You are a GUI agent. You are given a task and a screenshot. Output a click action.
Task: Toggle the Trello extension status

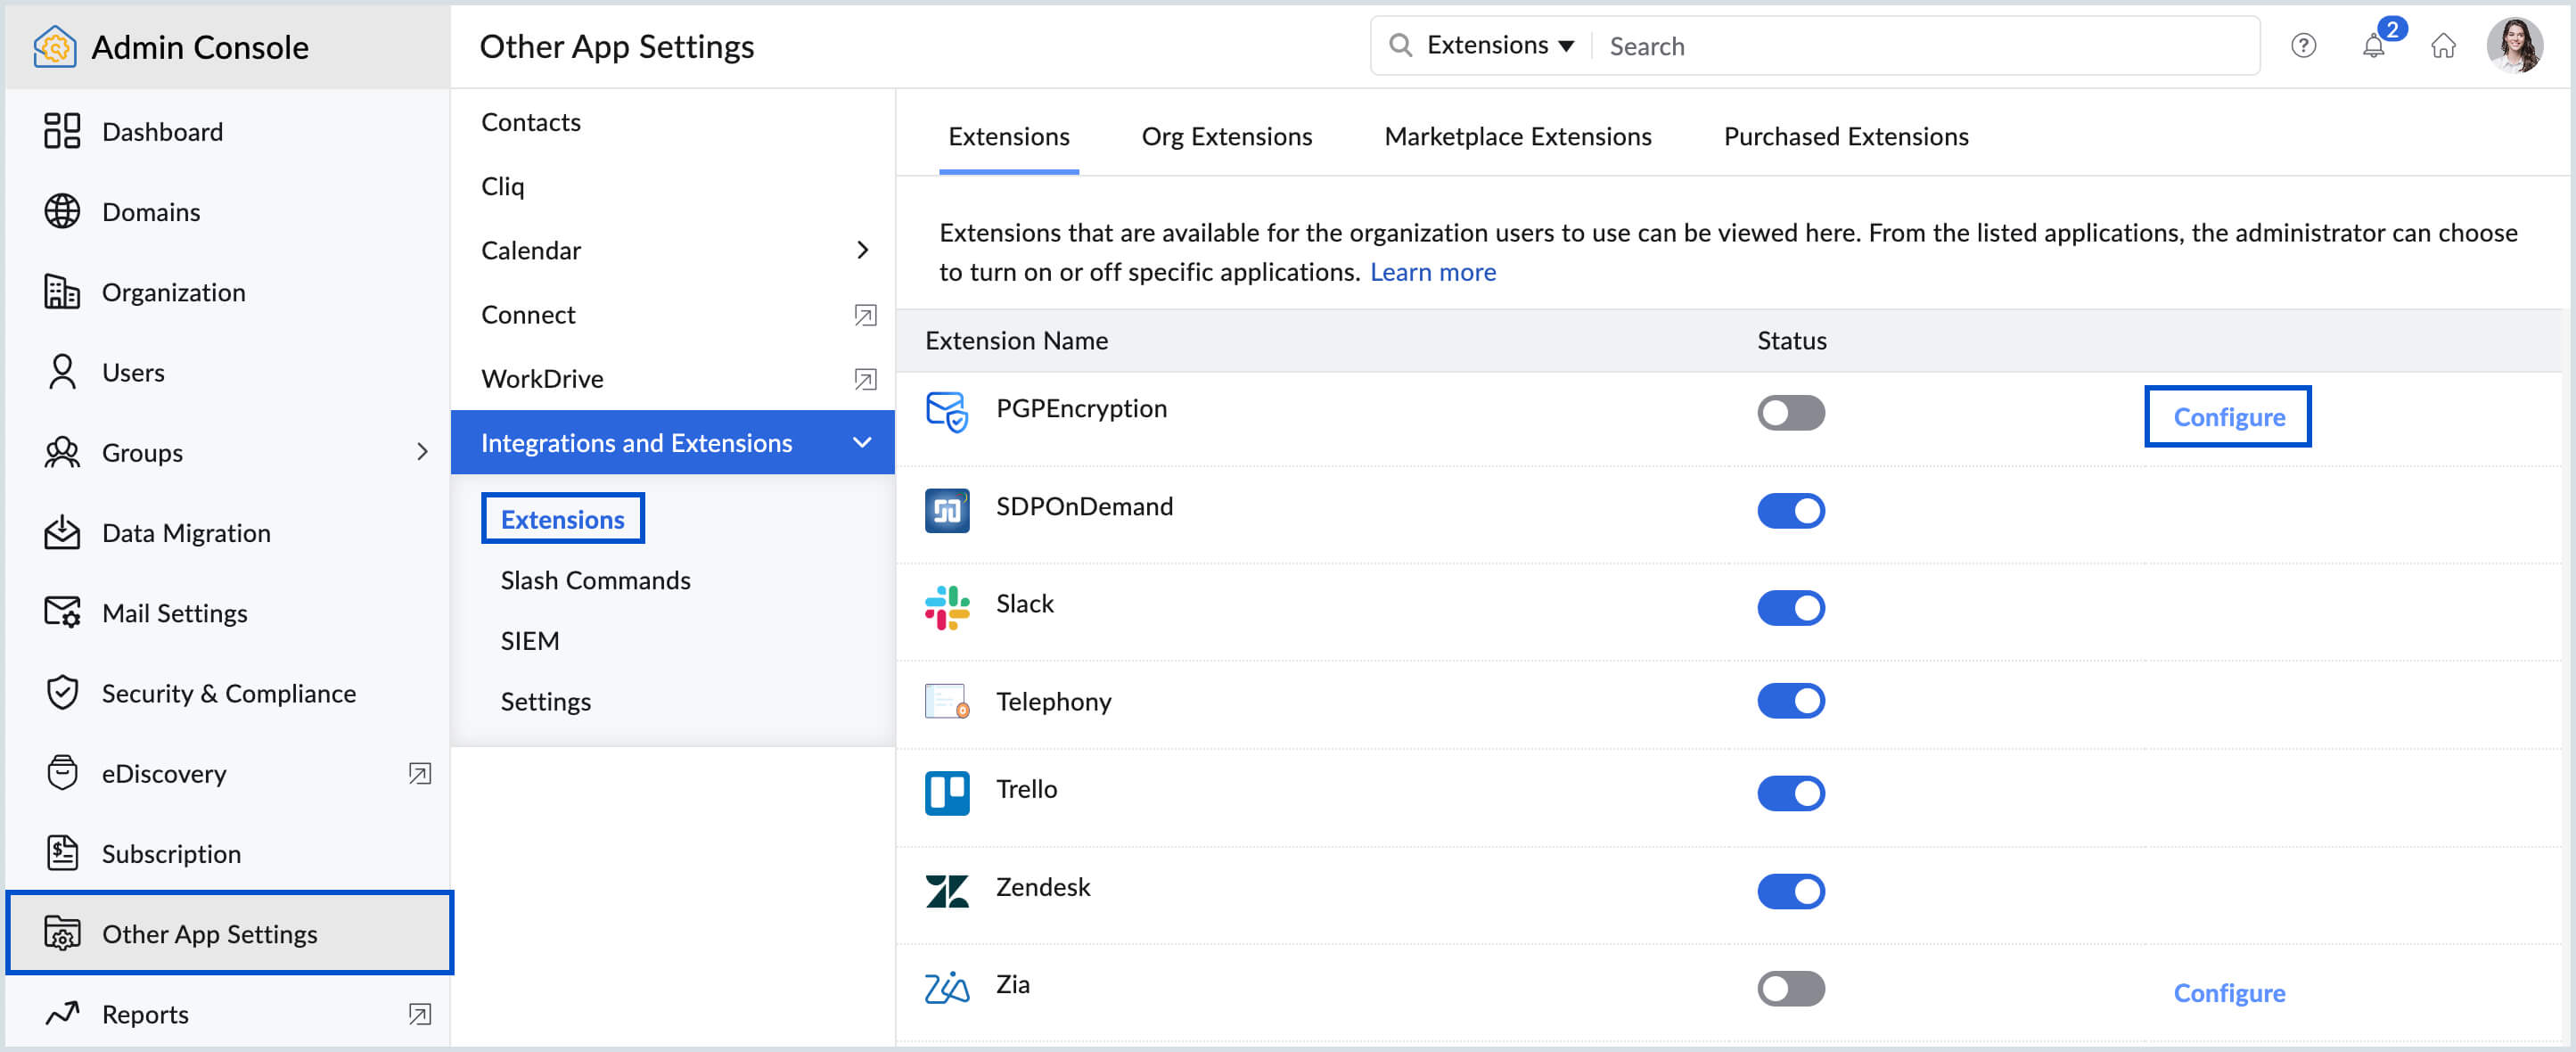1790,793
